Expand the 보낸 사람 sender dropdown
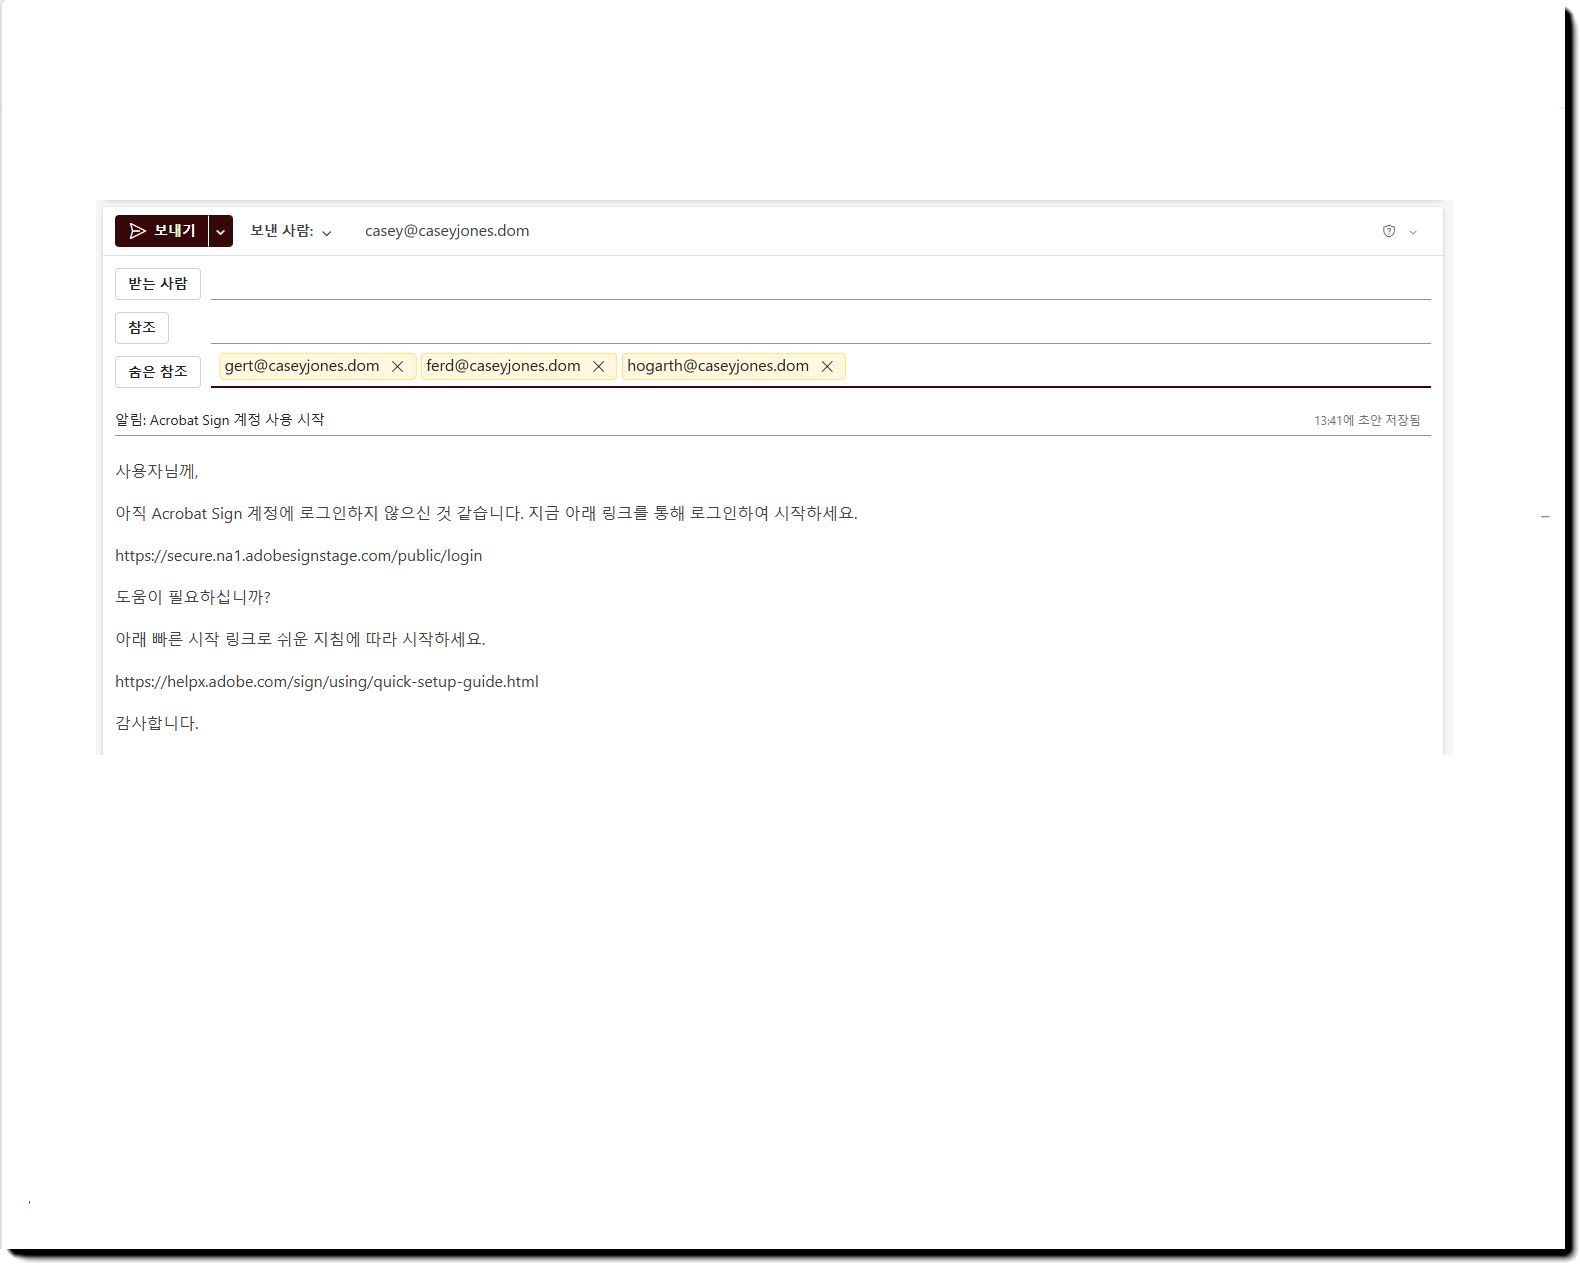This screenshot has width=1580, height=1265. [x=291, y=231]
